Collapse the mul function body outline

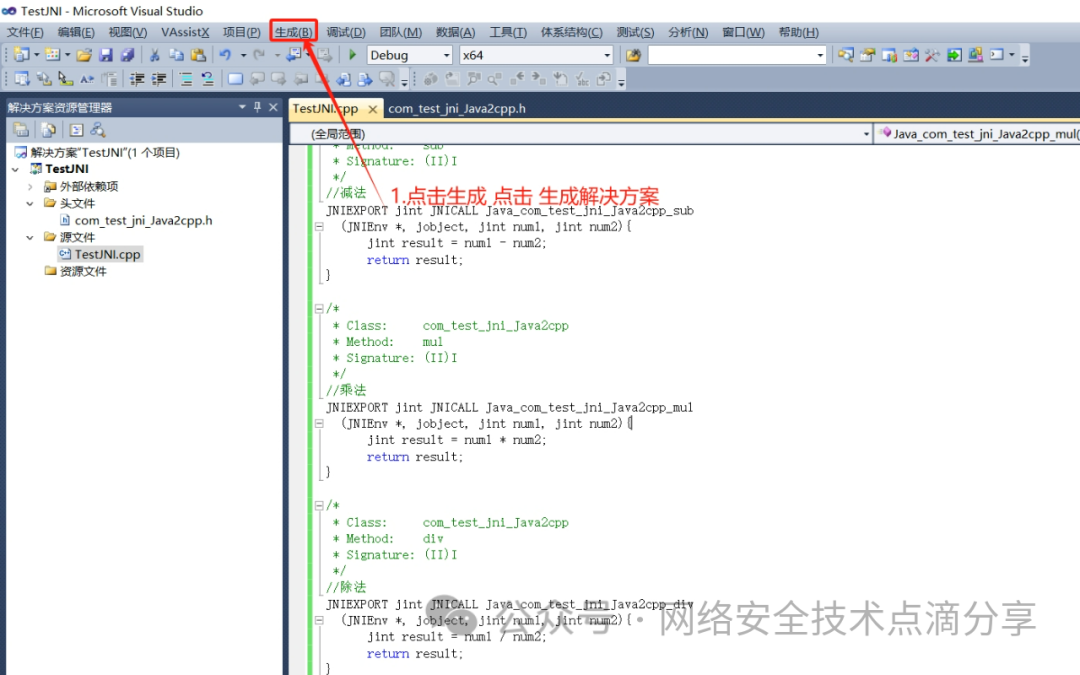tap(319, 424)
